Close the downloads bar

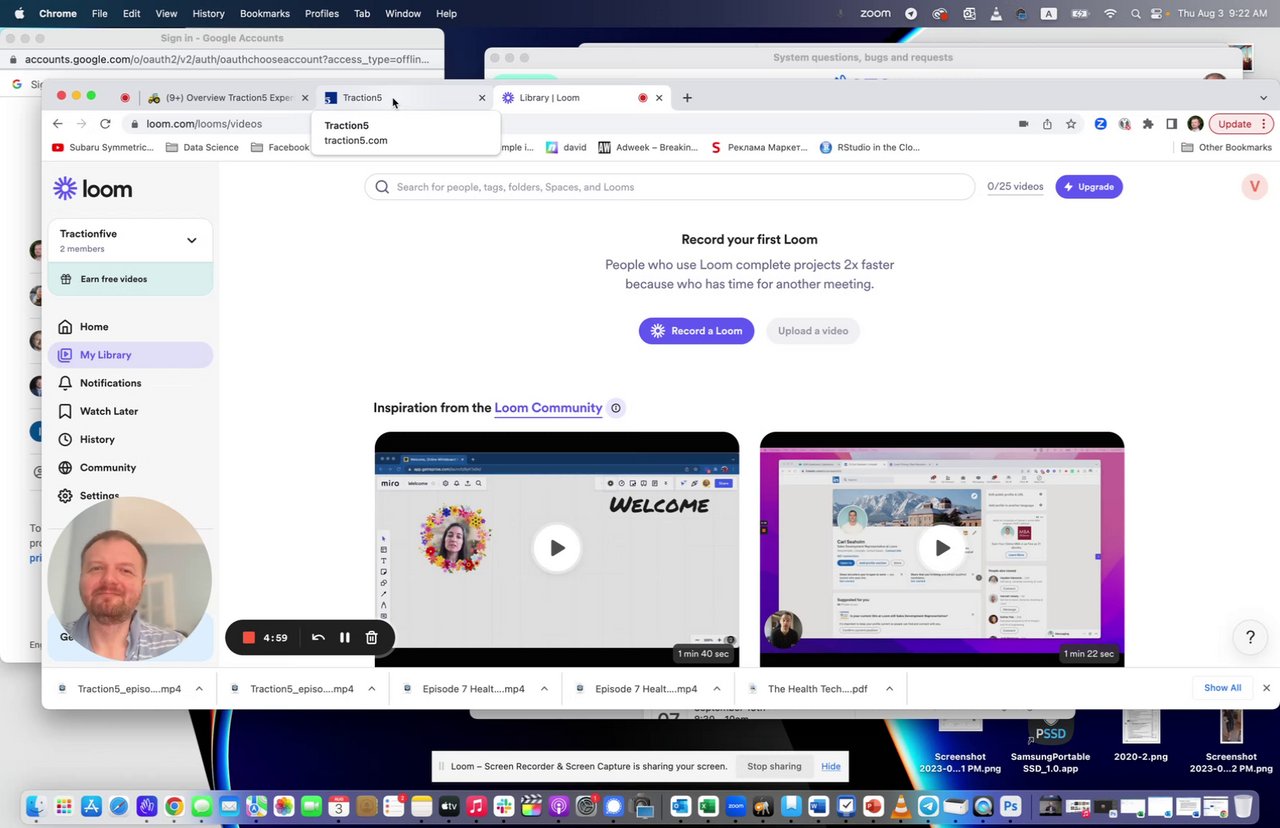point(1266,688)
